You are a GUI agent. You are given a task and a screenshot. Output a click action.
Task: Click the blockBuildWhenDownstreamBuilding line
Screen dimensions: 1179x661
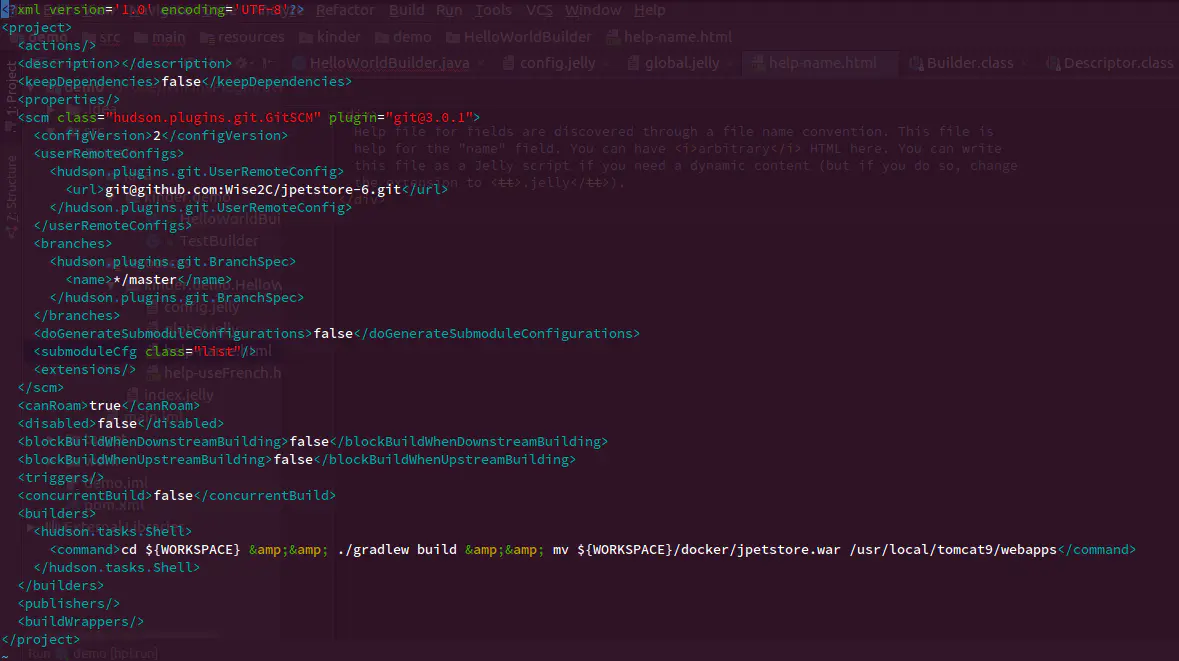coord(313,441)
